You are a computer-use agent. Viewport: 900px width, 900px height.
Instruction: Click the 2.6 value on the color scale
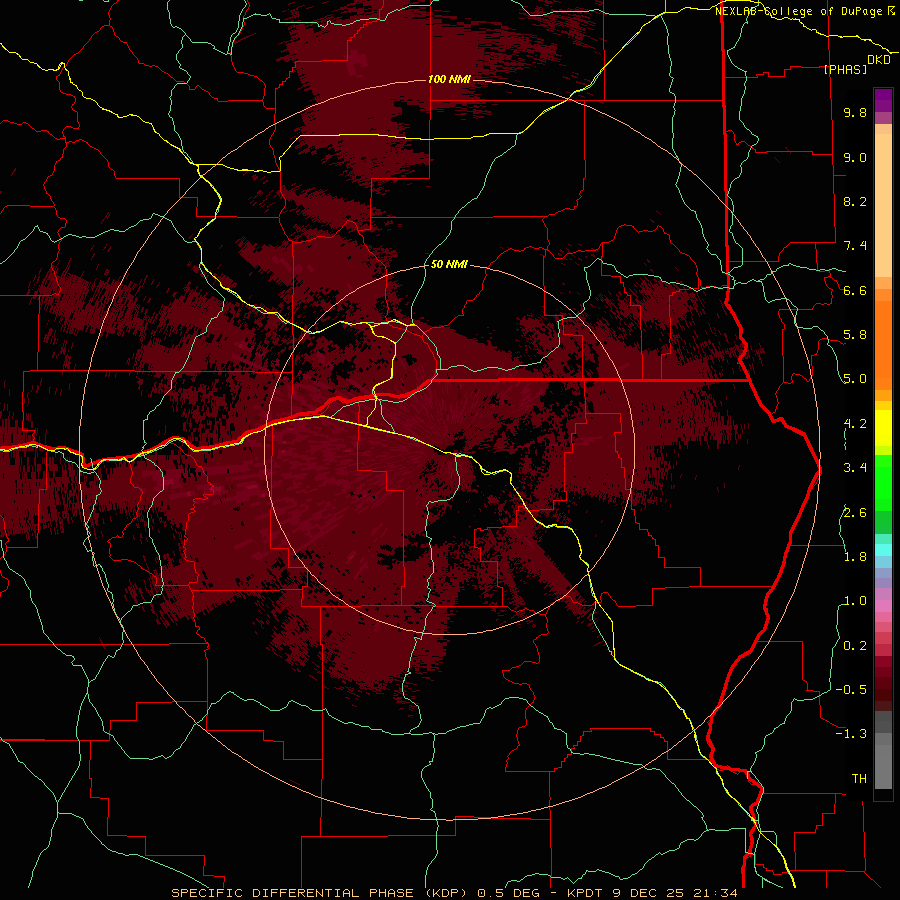pyautogui.click(x=855, y=512)
